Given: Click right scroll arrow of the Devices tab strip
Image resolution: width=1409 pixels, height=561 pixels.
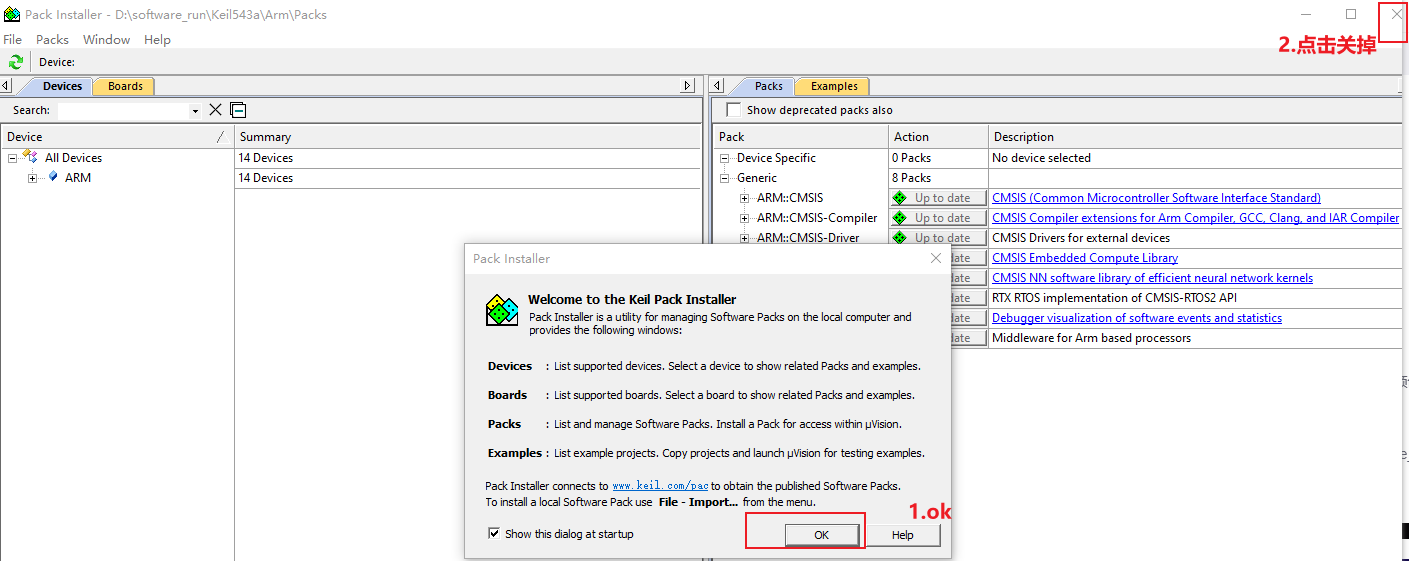Looking at the screenshot, I should click(687, 86).
